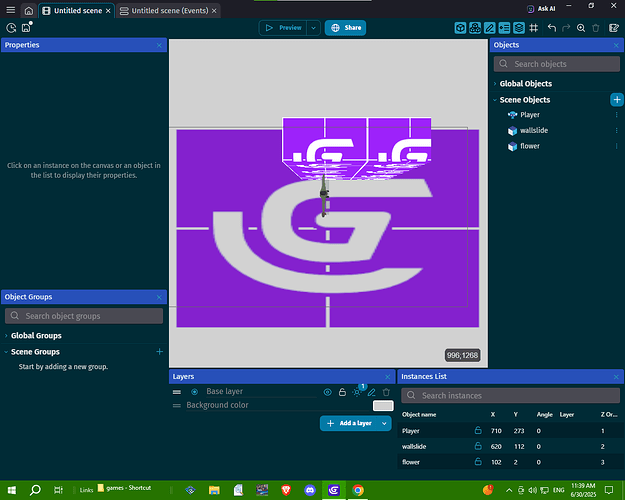Open the Background color swatch
This screenshot has width=625, height=500.
click(x=383, y=406)
